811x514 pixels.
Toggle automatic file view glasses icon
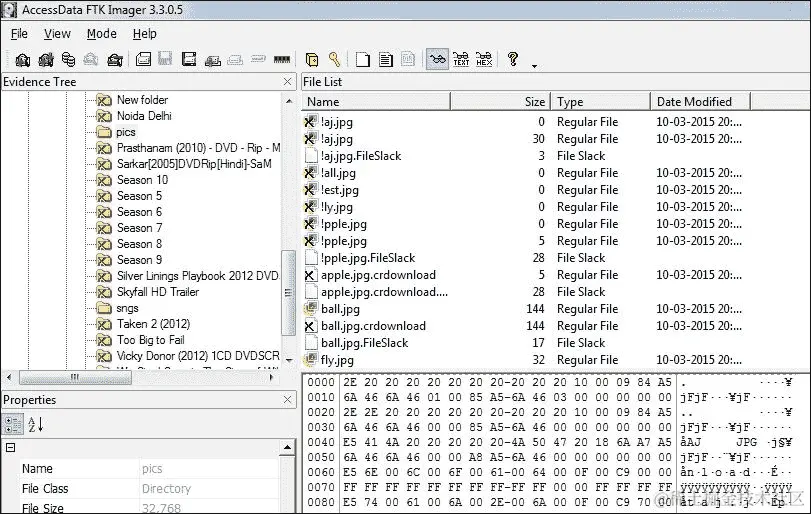pos(438,59)
